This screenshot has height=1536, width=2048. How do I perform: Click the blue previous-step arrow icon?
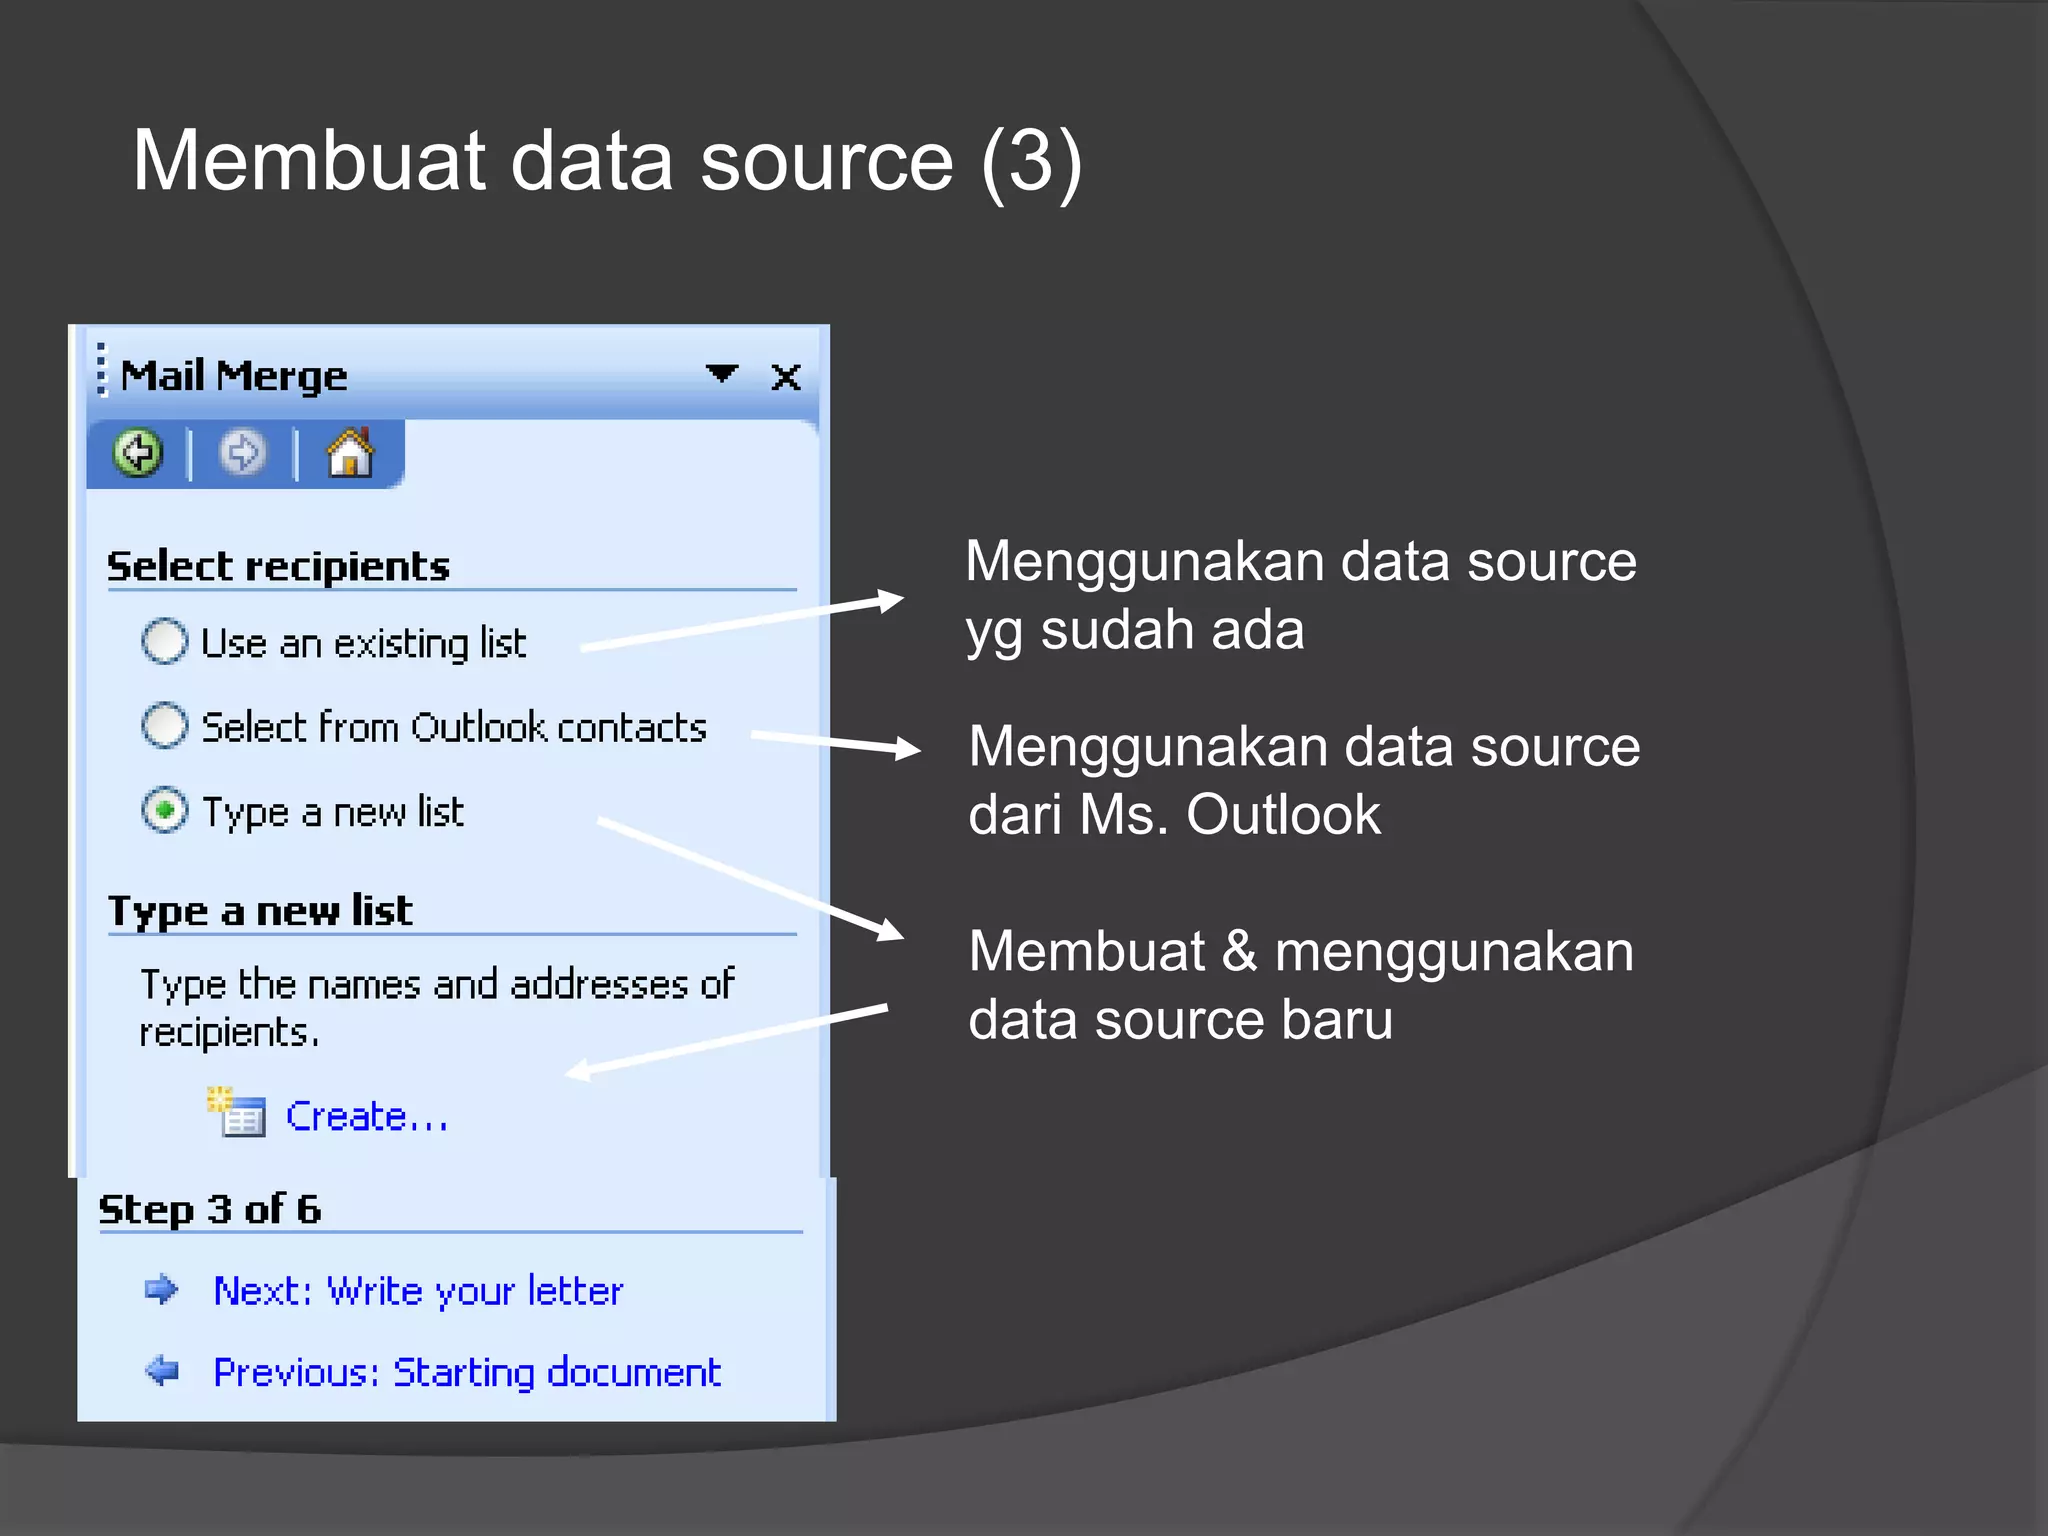click(x=161, y=1370)
